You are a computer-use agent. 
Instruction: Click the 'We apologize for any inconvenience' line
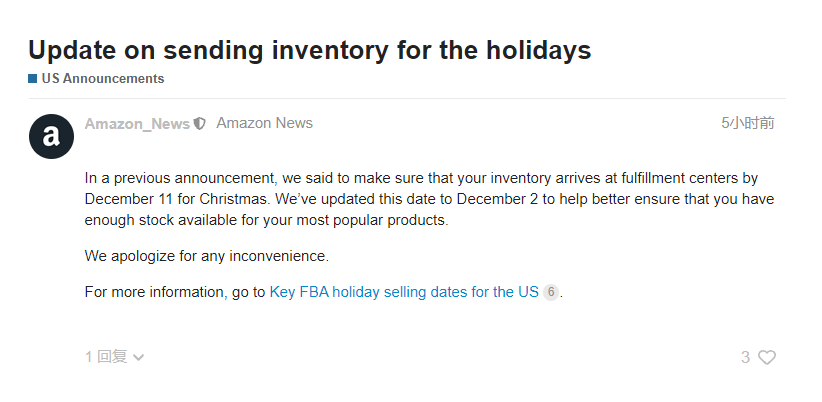click(x=206, y=256)
